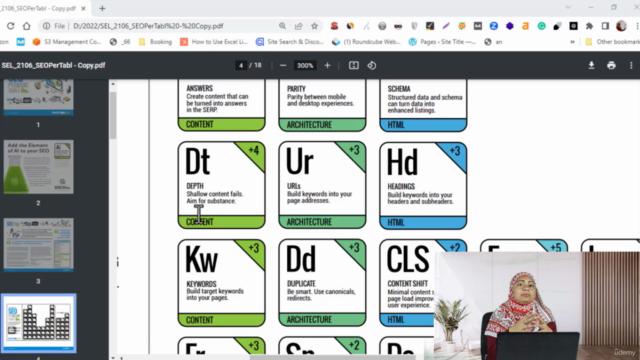Open the zoom magnifier in address bar
This screenshot has height=360, width=640.
point(282,26)
